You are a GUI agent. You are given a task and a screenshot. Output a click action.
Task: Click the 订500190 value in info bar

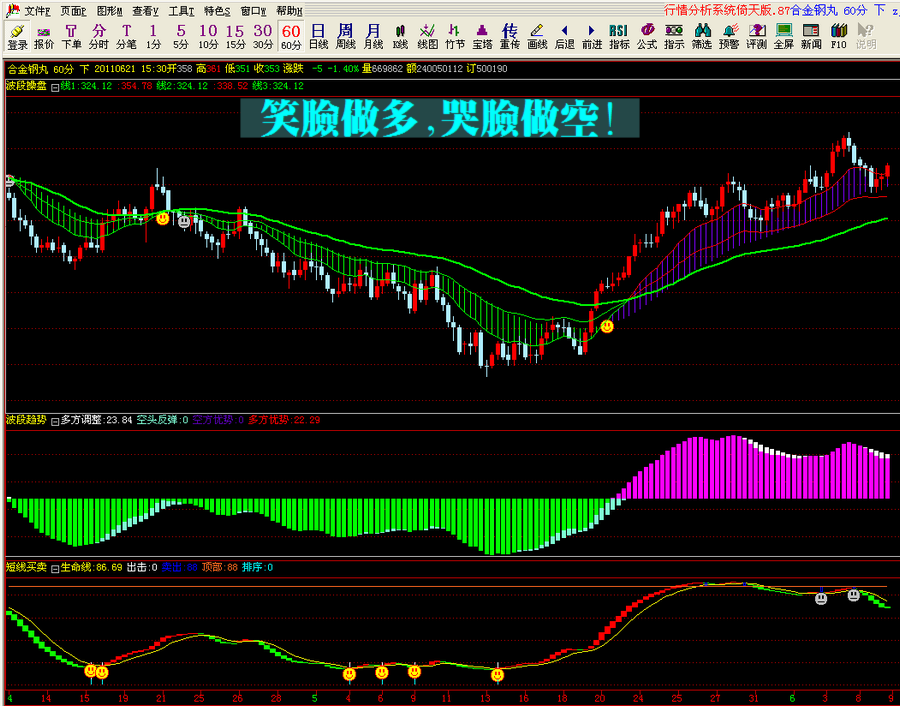pyautogui.click(x=487, y=69)
